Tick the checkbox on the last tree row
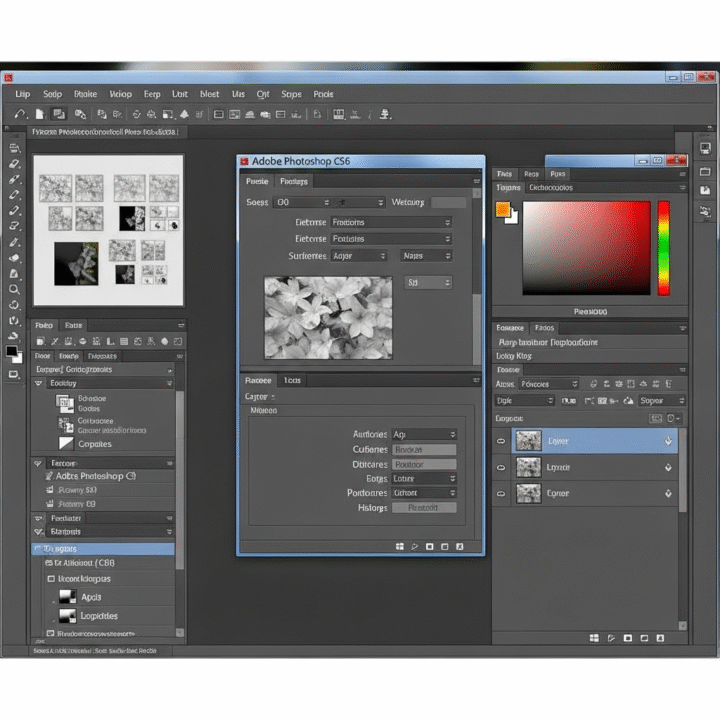Image resolution: width=720 pixels, height=720 pixels. [x=51, y=634]
